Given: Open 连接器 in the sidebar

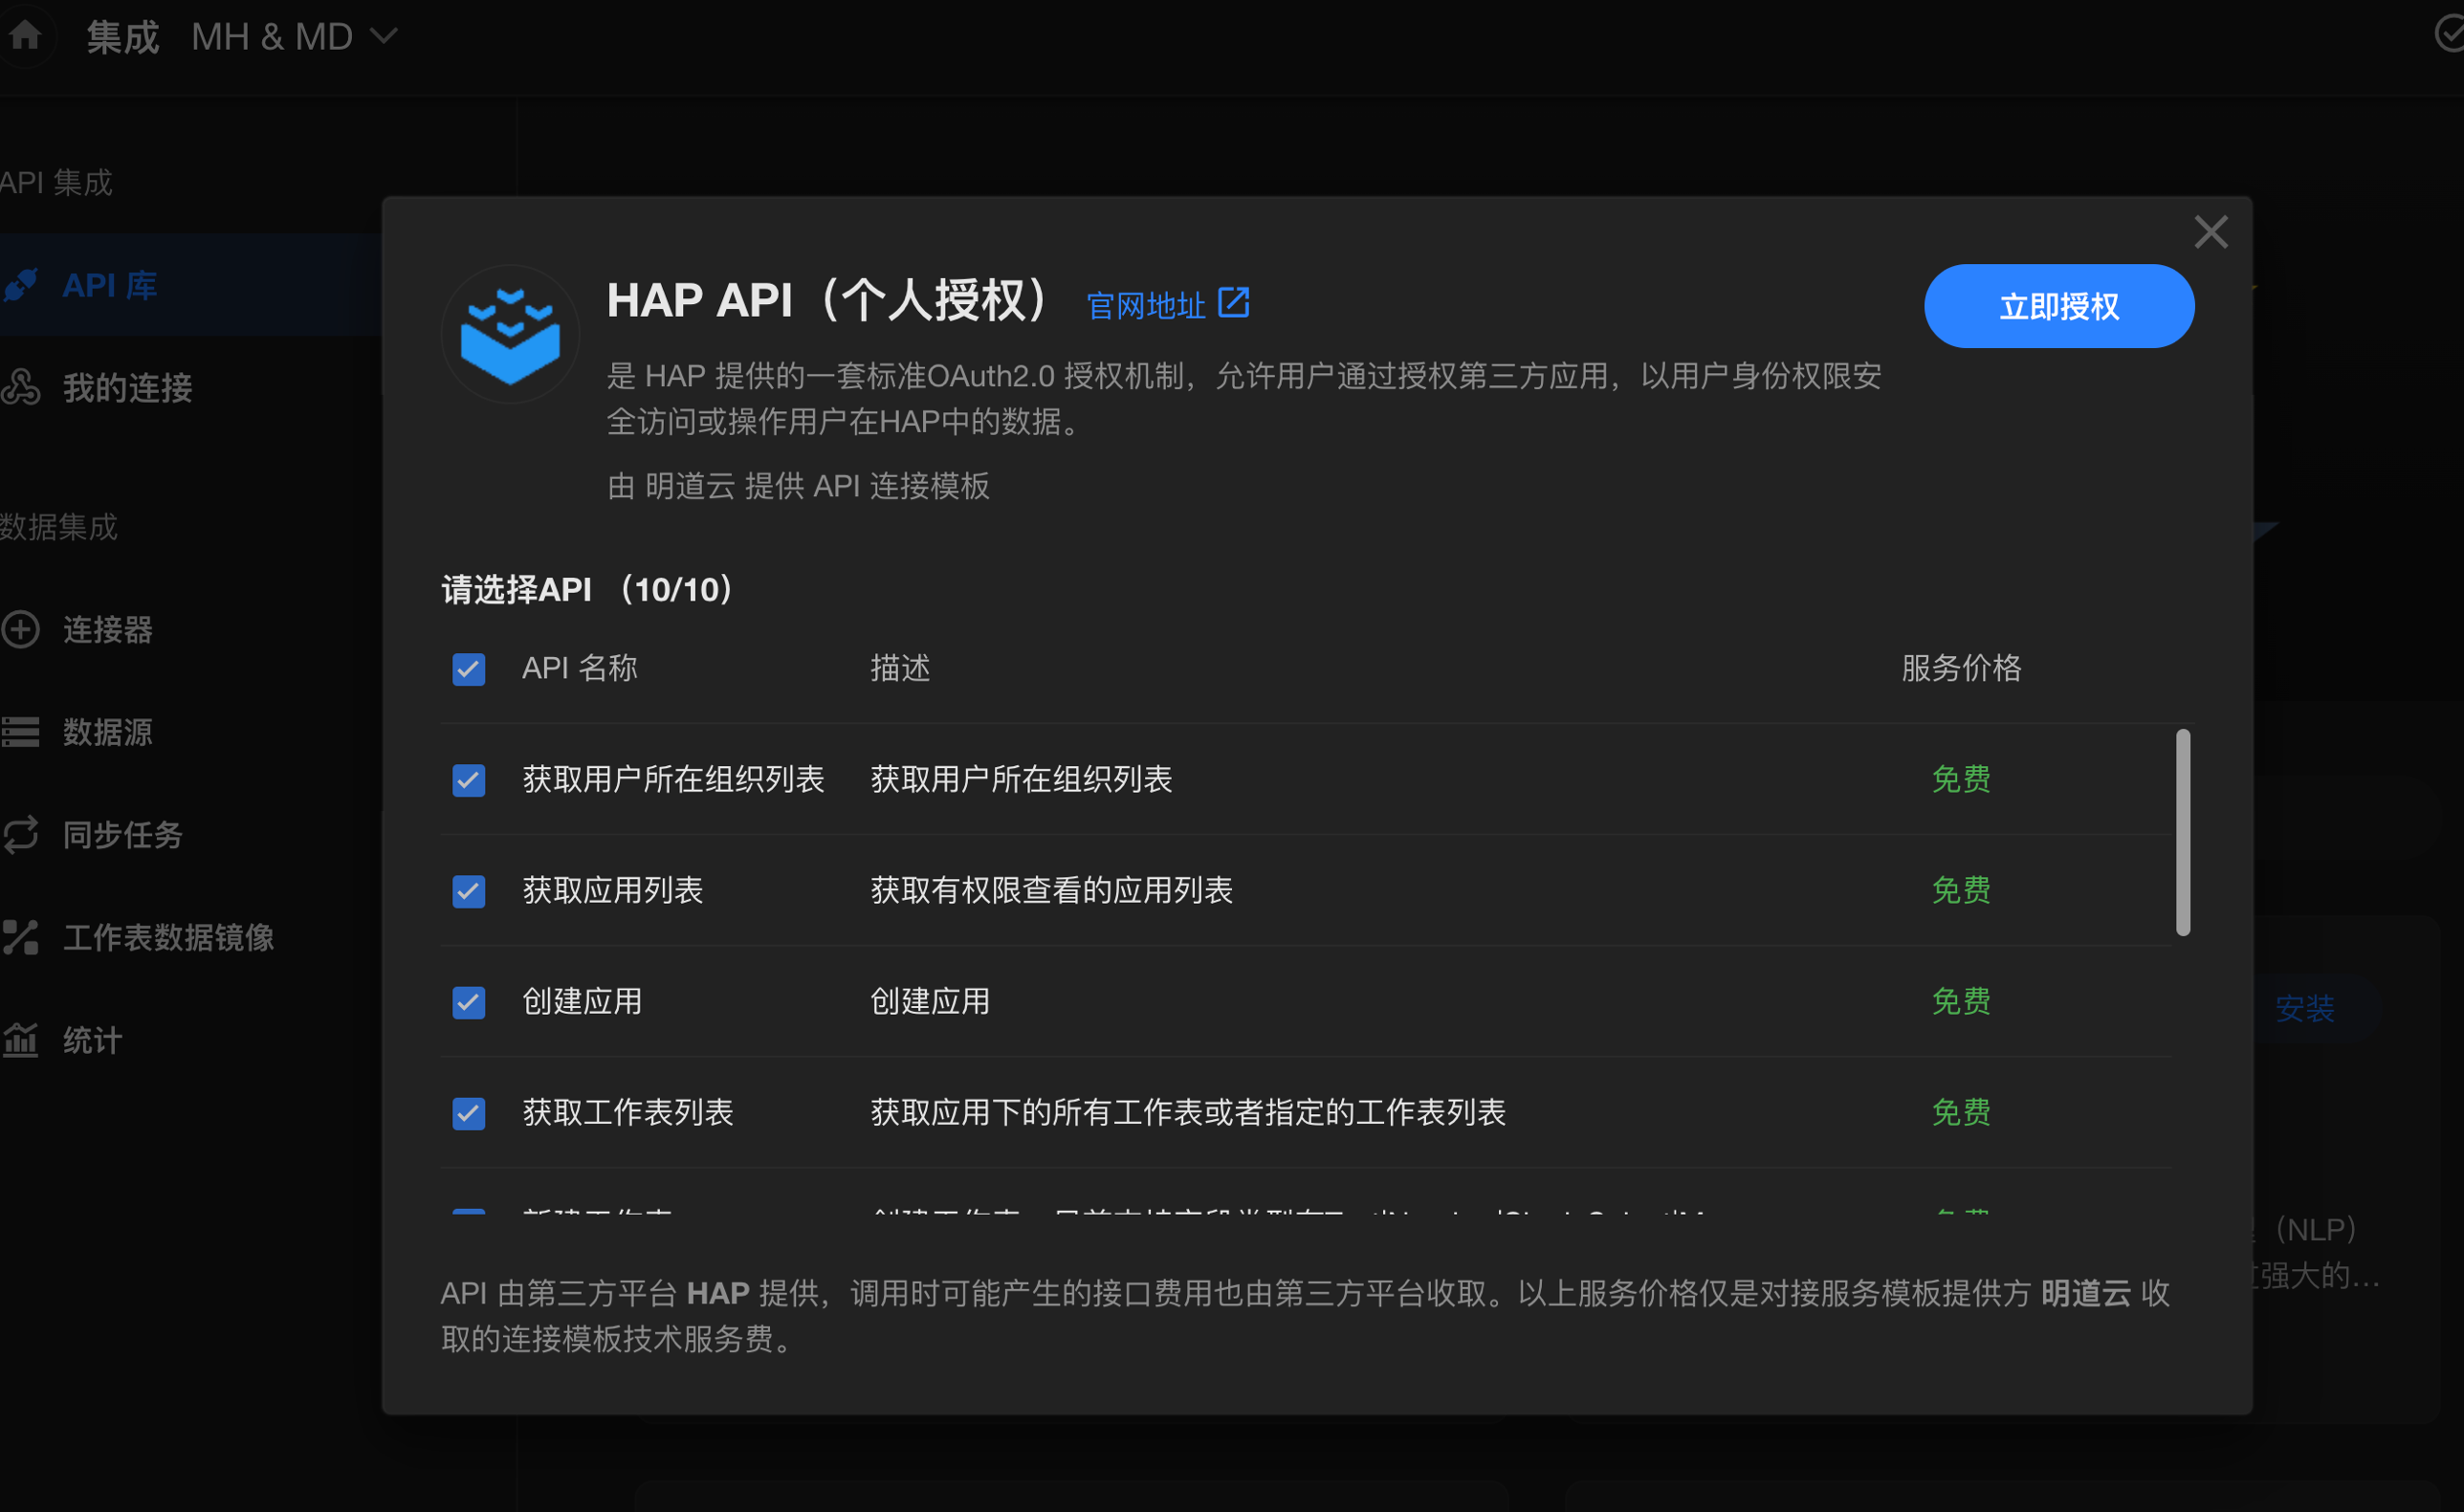Looking at the screenshot, I should (108, 630).
